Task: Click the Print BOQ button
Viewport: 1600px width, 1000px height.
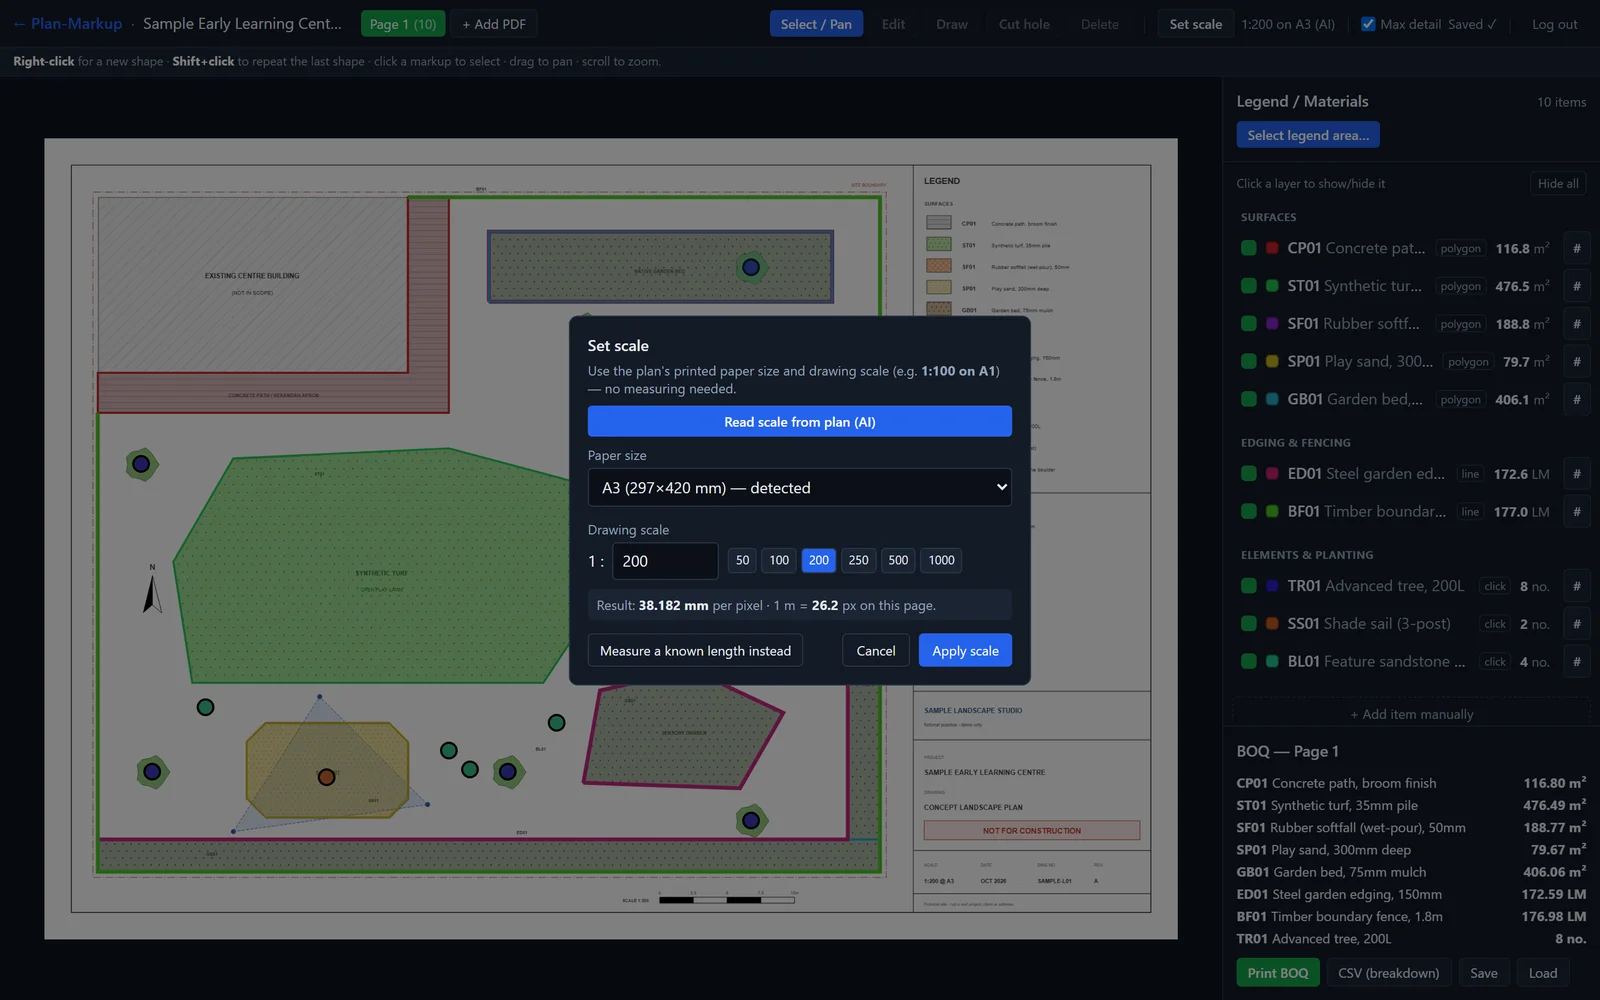Action: click(x=1278, y=973)
